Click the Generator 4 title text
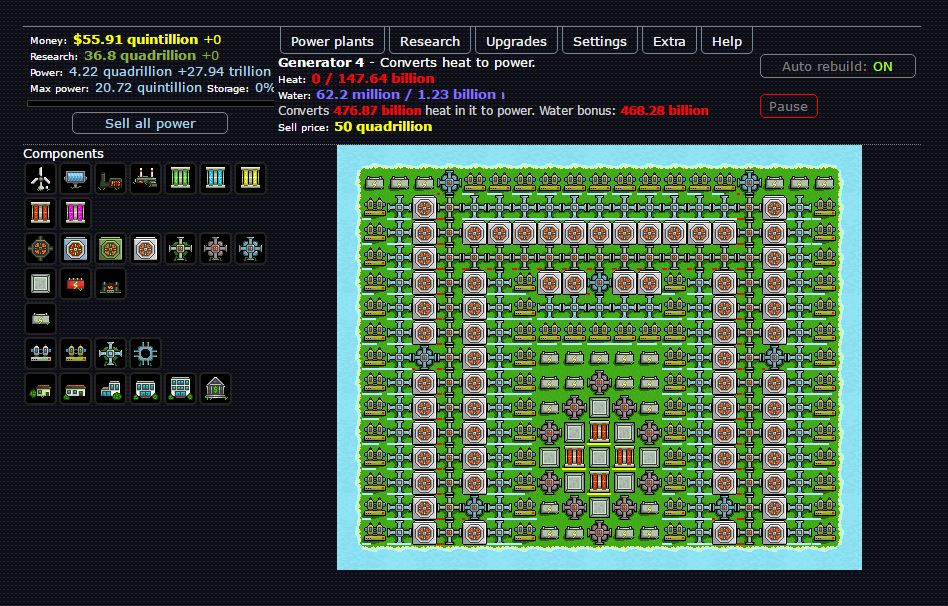The height and width of the screenshot is (606, 948). point(321,62)
